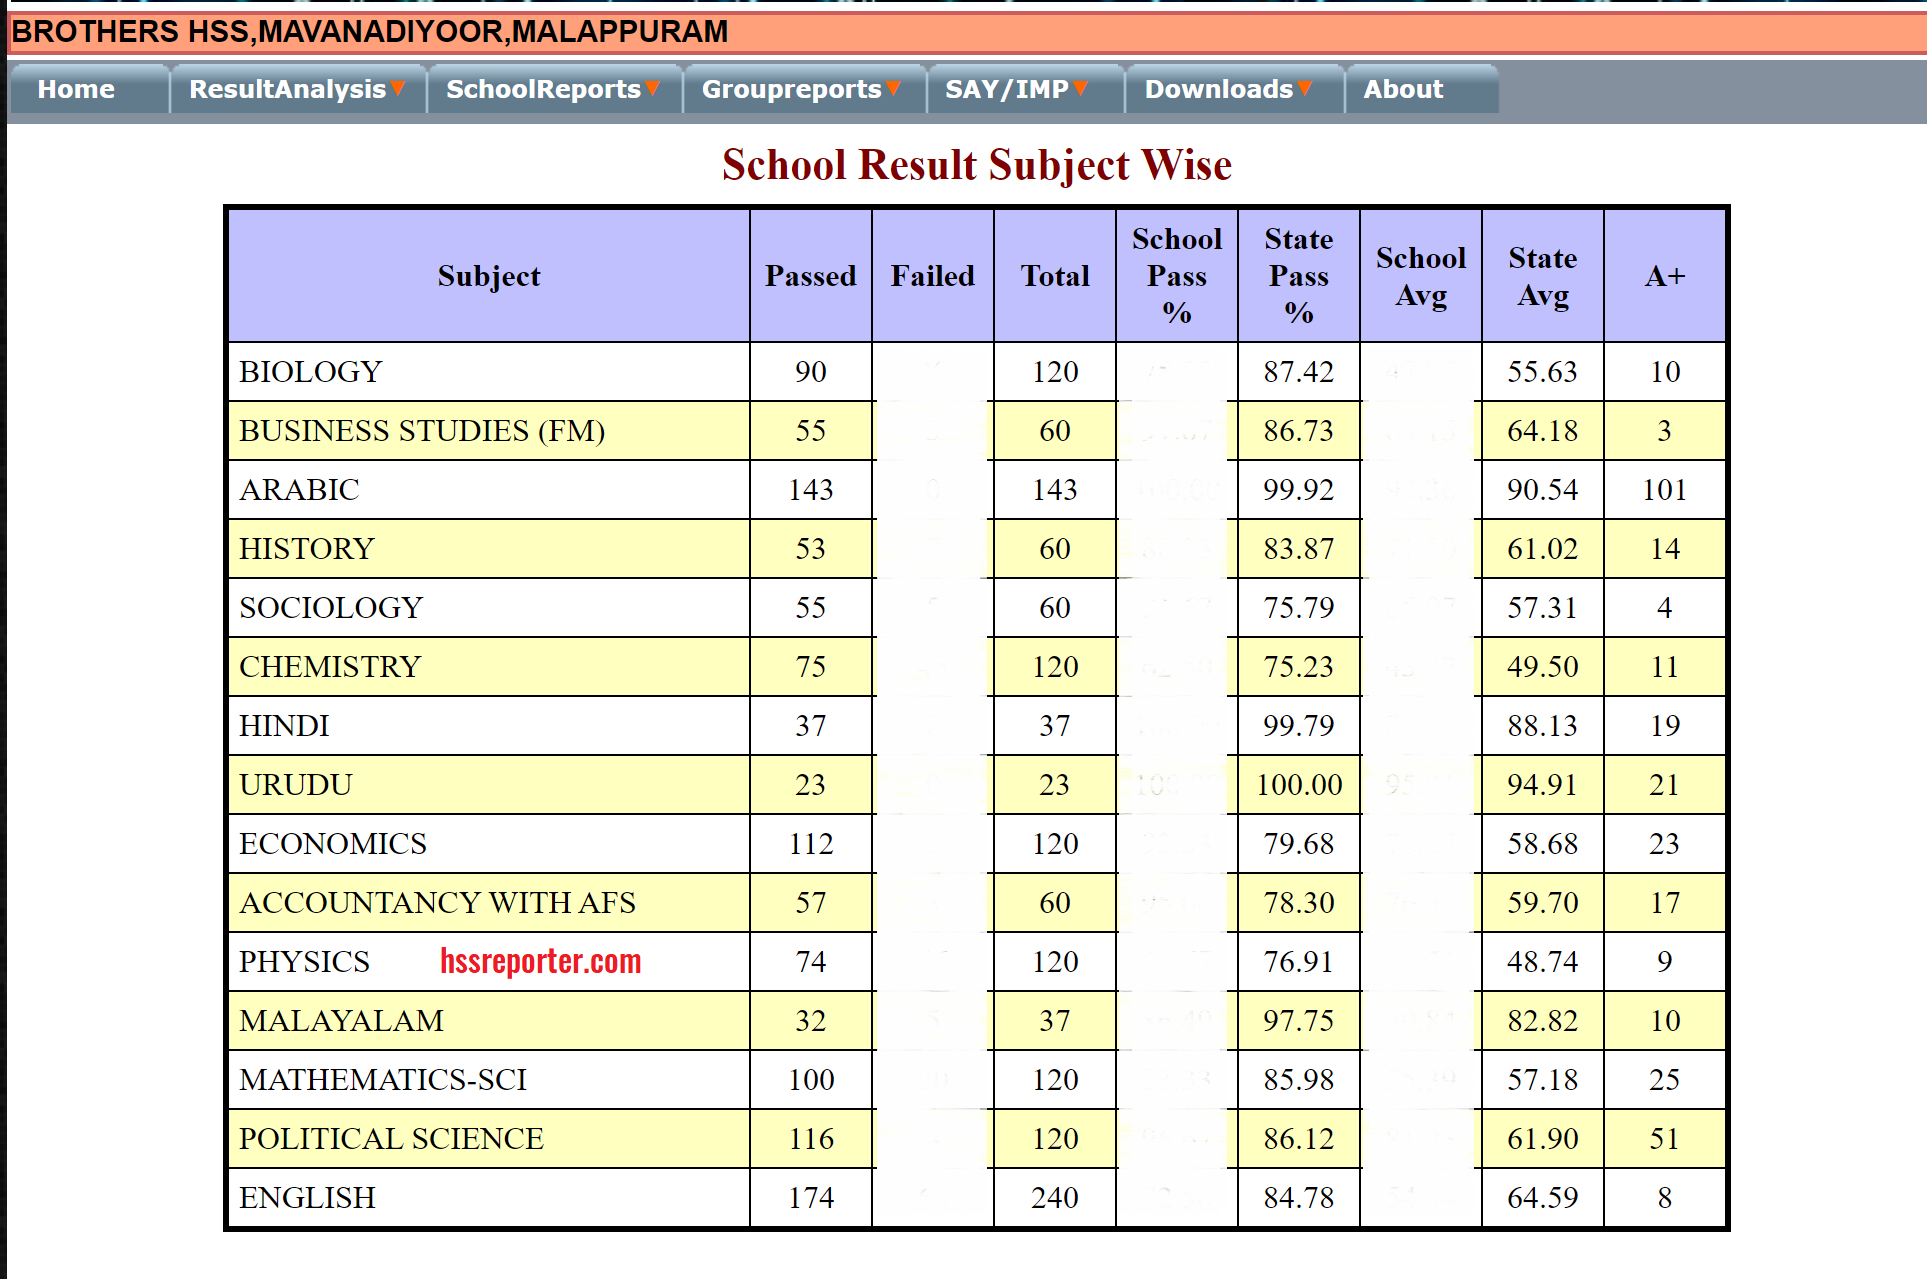This screenshot has width=1927, height=1279.
Task: Click the School Result Subject Wise heading
Action: click(976, 165)
